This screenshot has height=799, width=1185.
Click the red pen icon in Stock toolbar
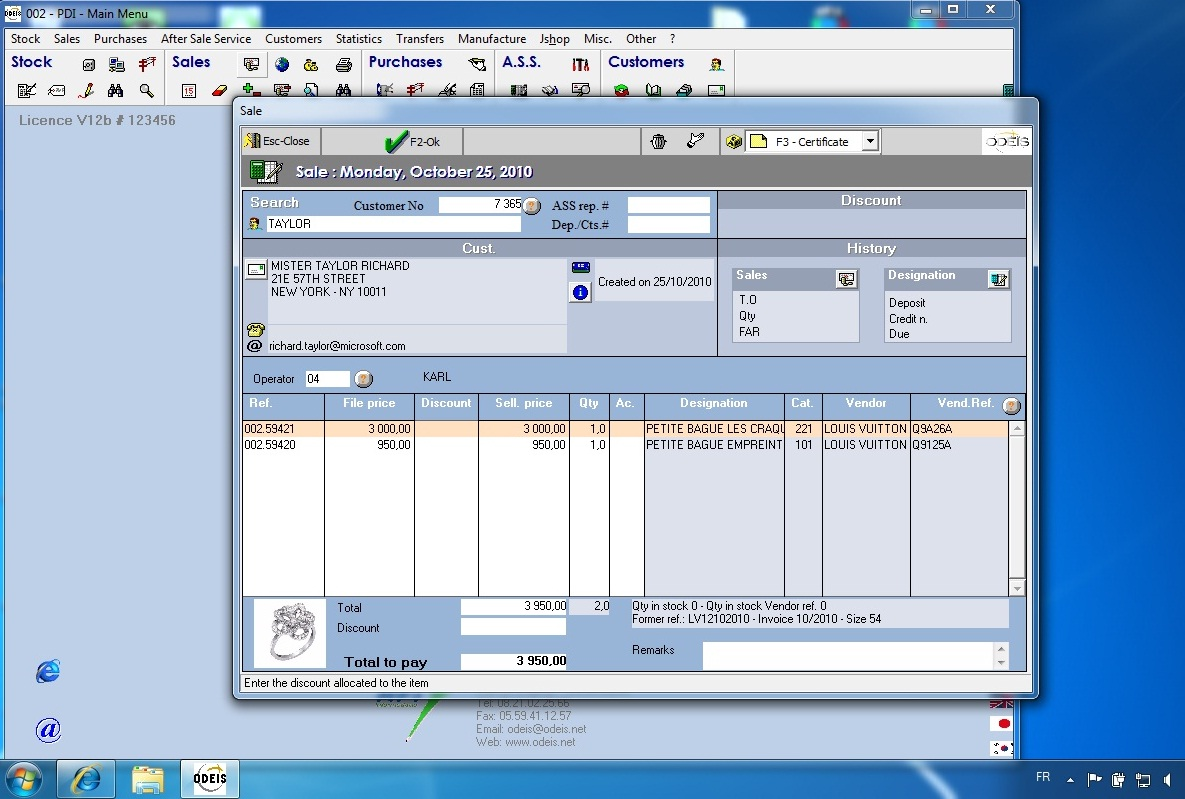point(86,91)
